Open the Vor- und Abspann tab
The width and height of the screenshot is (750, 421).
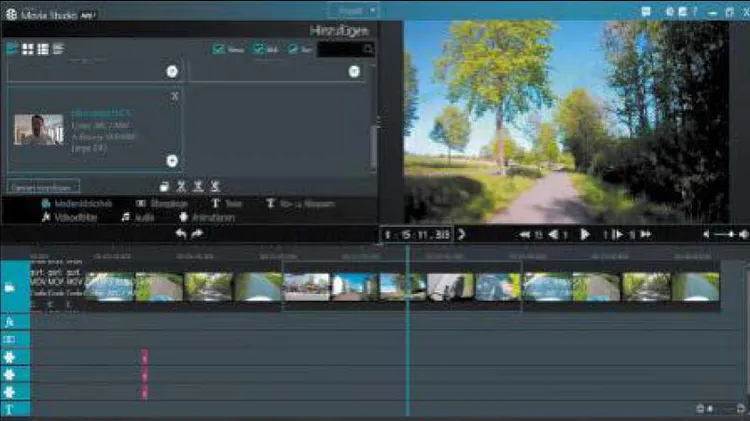(x=300, y=203)
